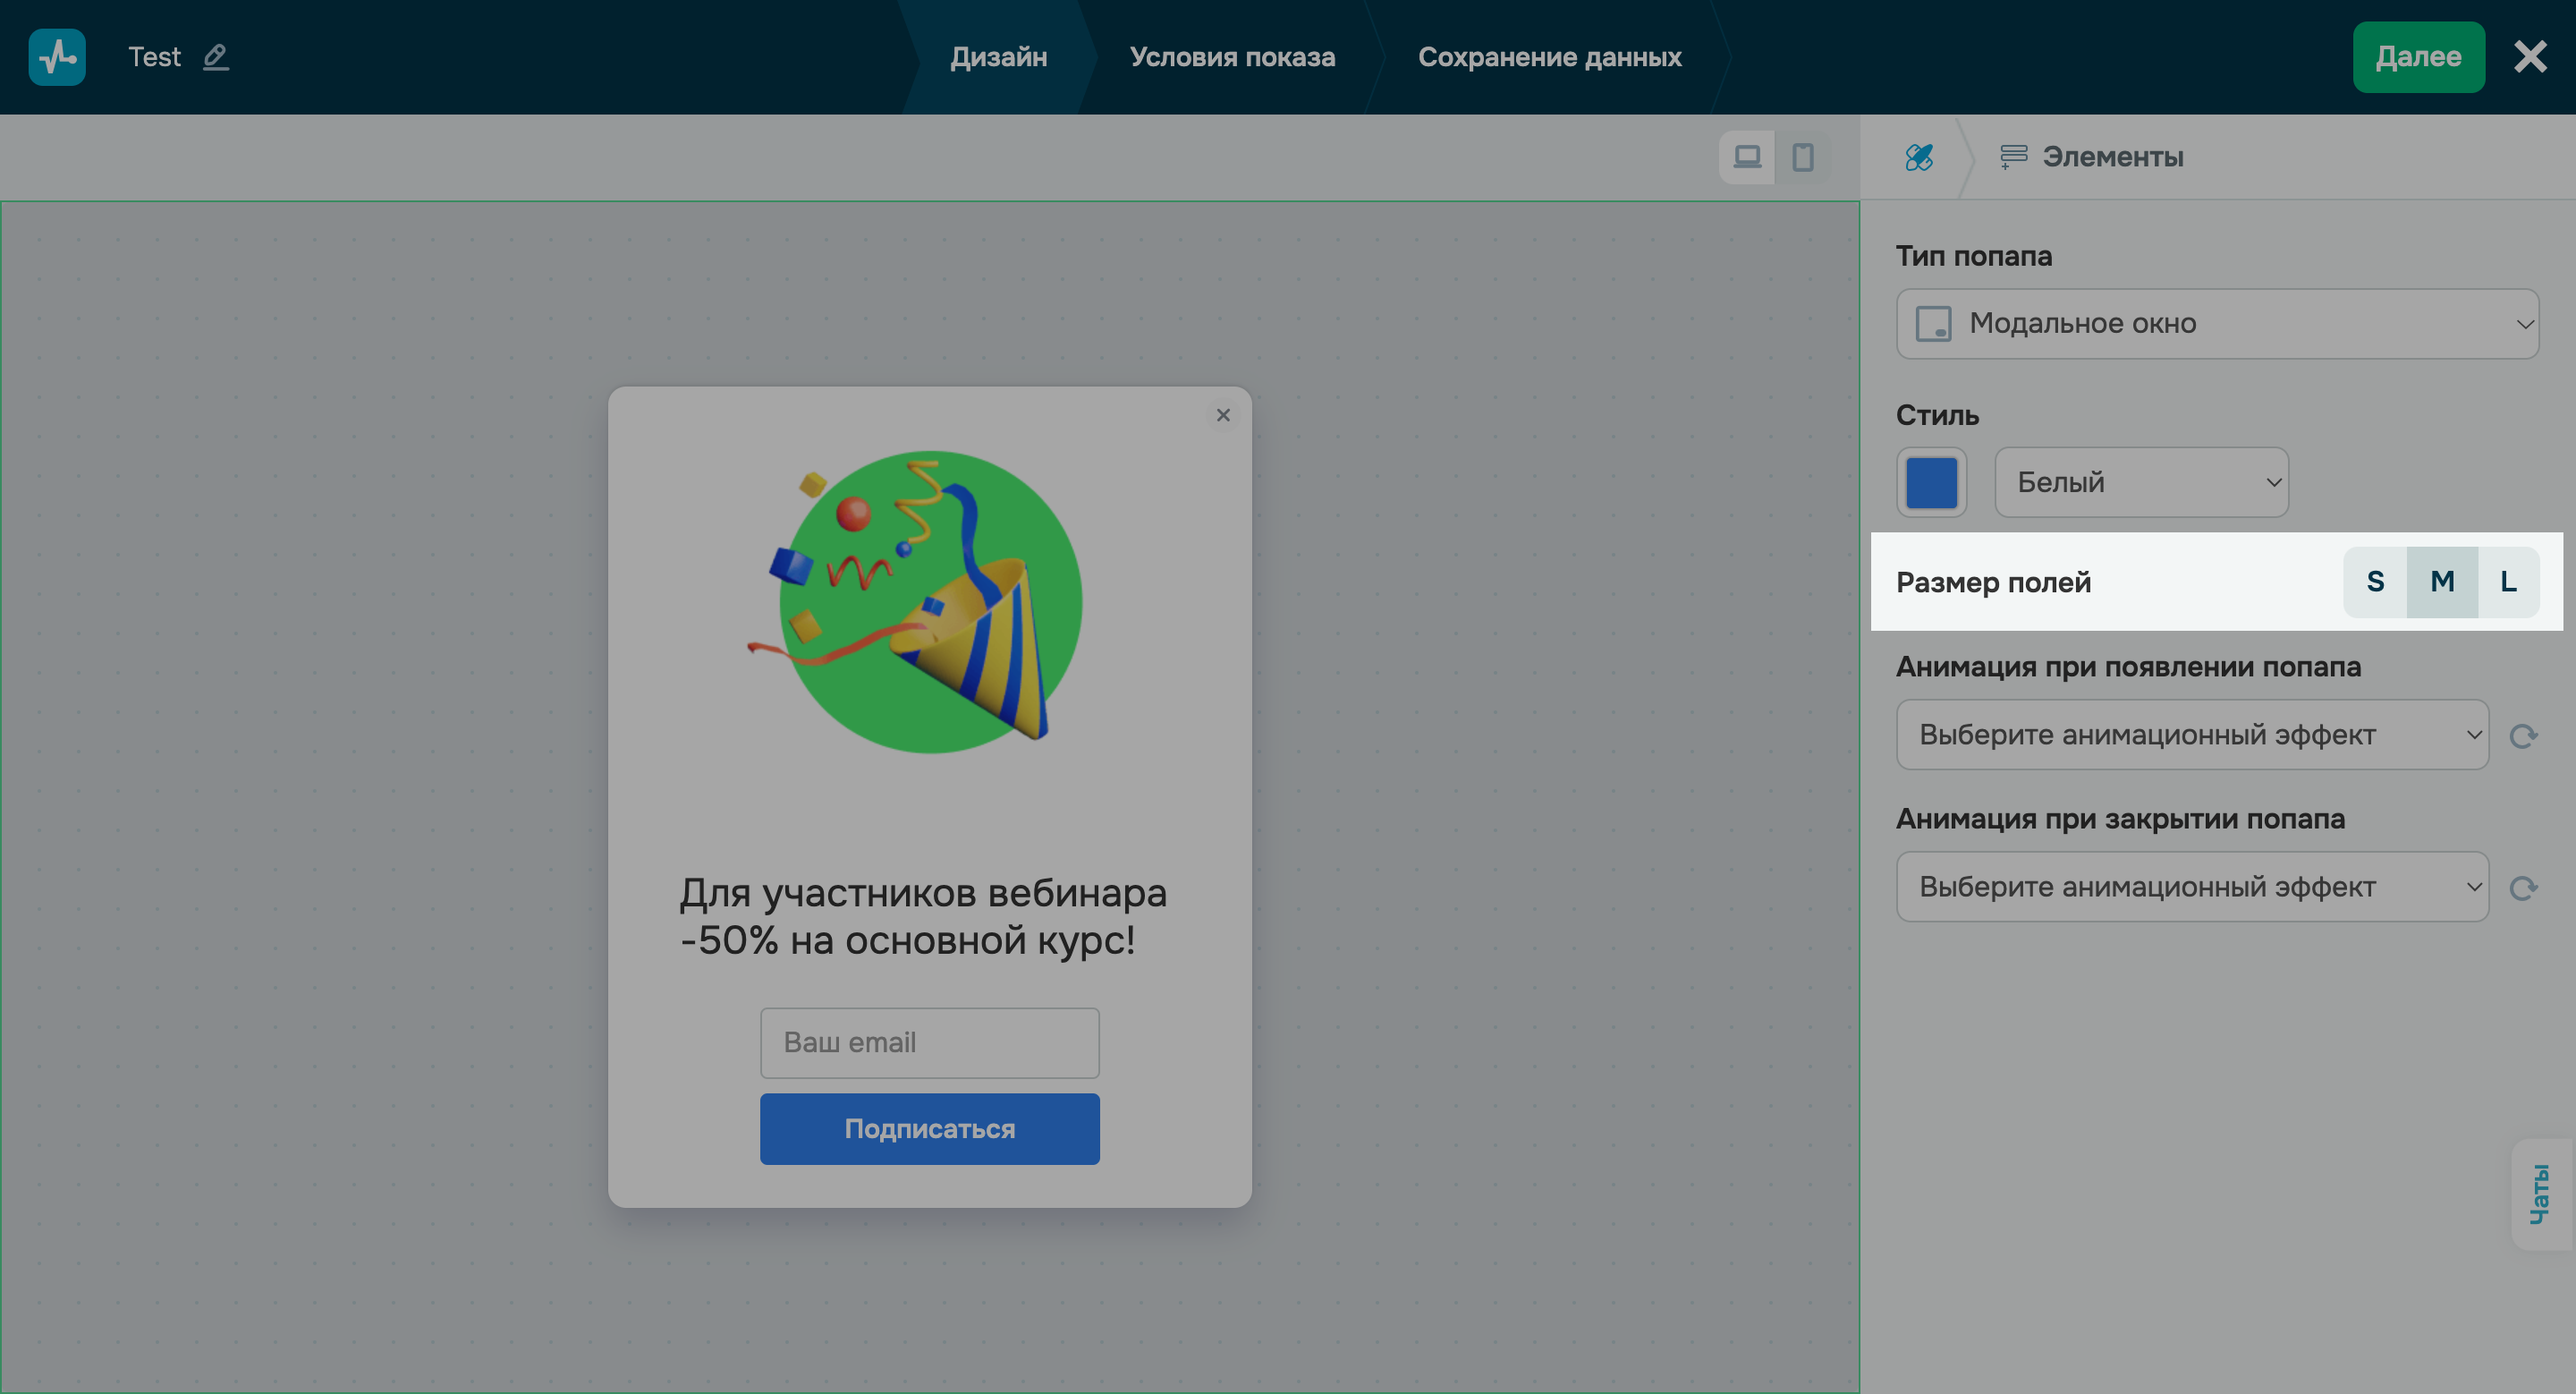Open the style brush panel tab
Image resolution: width=2576 pixels, height=1394 pixels.
[x=1917, y=157]
